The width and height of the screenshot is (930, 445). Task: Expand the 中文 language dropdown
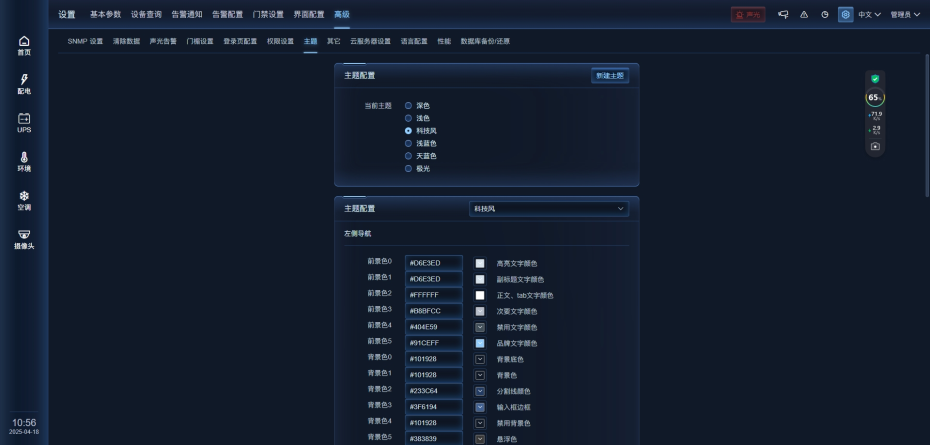coord(869,14)
